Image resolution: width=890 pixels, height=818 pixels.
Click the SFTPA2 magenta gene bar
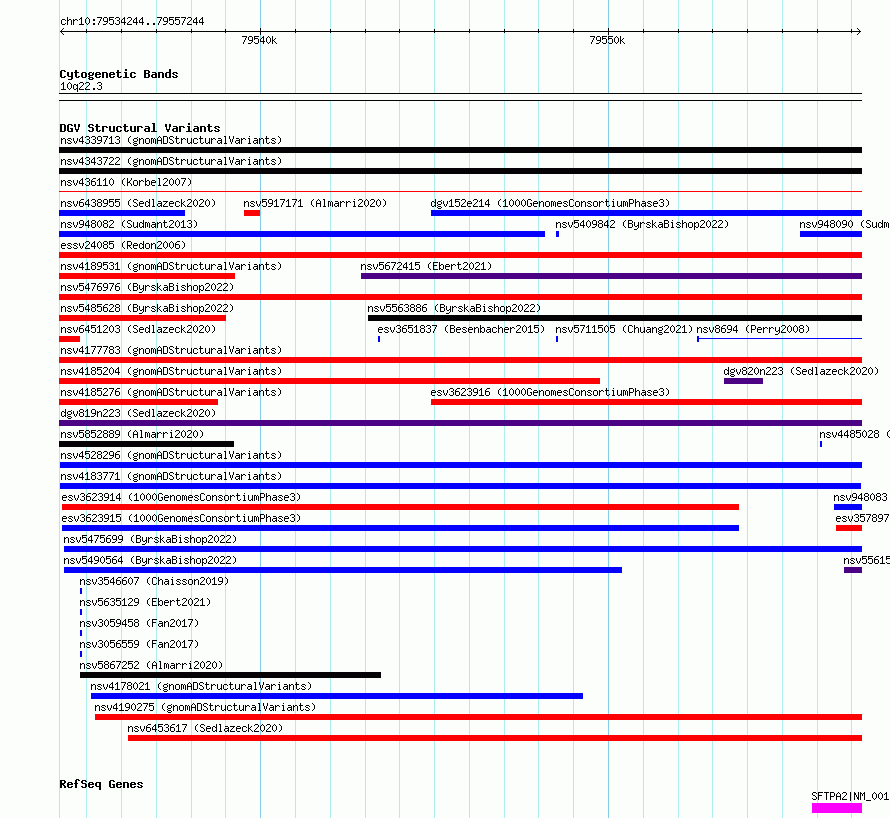click(x=837, y=808)
